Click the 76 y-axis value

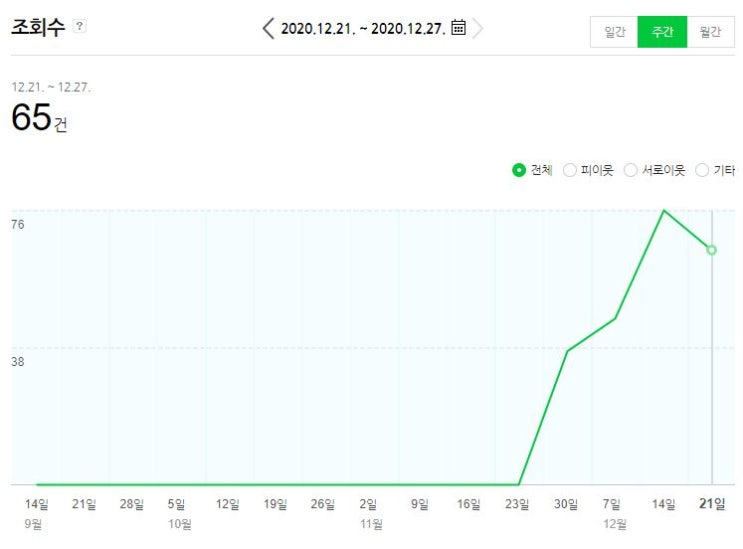18,225
